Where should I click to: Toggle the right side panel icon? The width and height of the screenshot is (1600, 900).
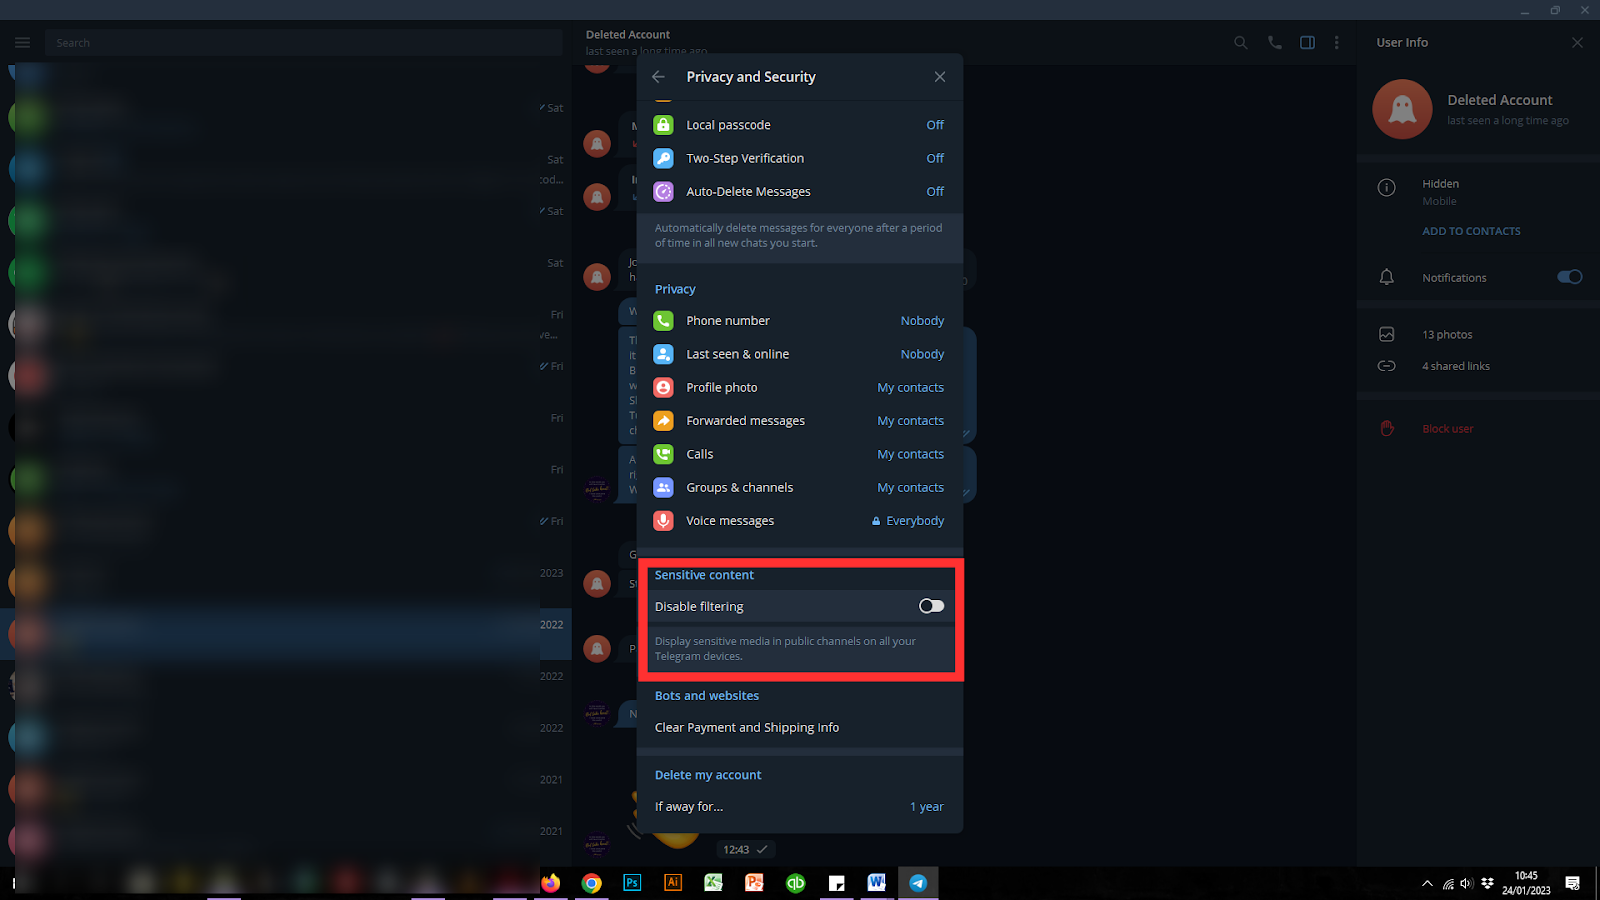[x=1307, y=43]
